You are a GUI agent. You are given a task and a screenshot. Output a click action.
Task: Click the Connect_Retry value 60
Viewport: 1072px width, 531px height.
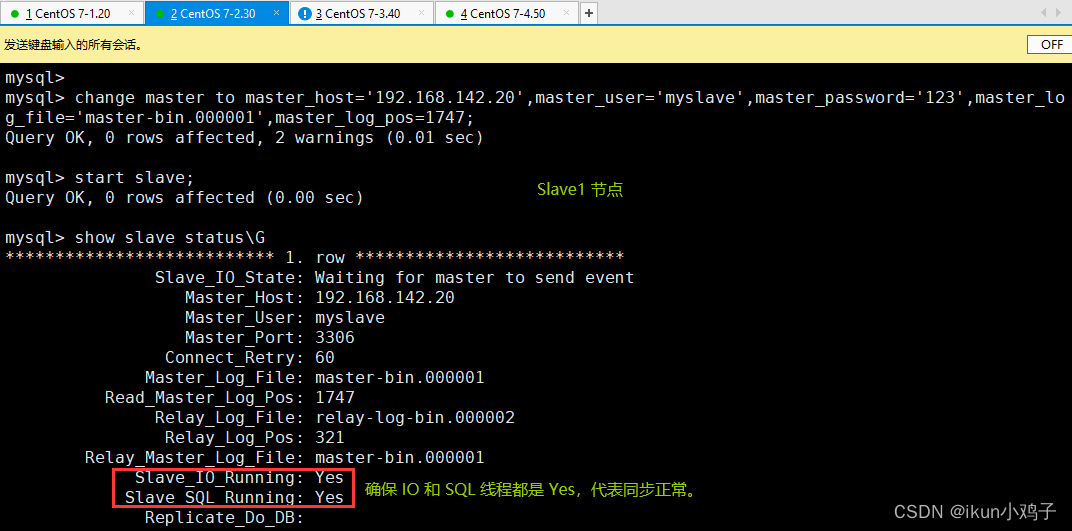click(x=325, y=357)
